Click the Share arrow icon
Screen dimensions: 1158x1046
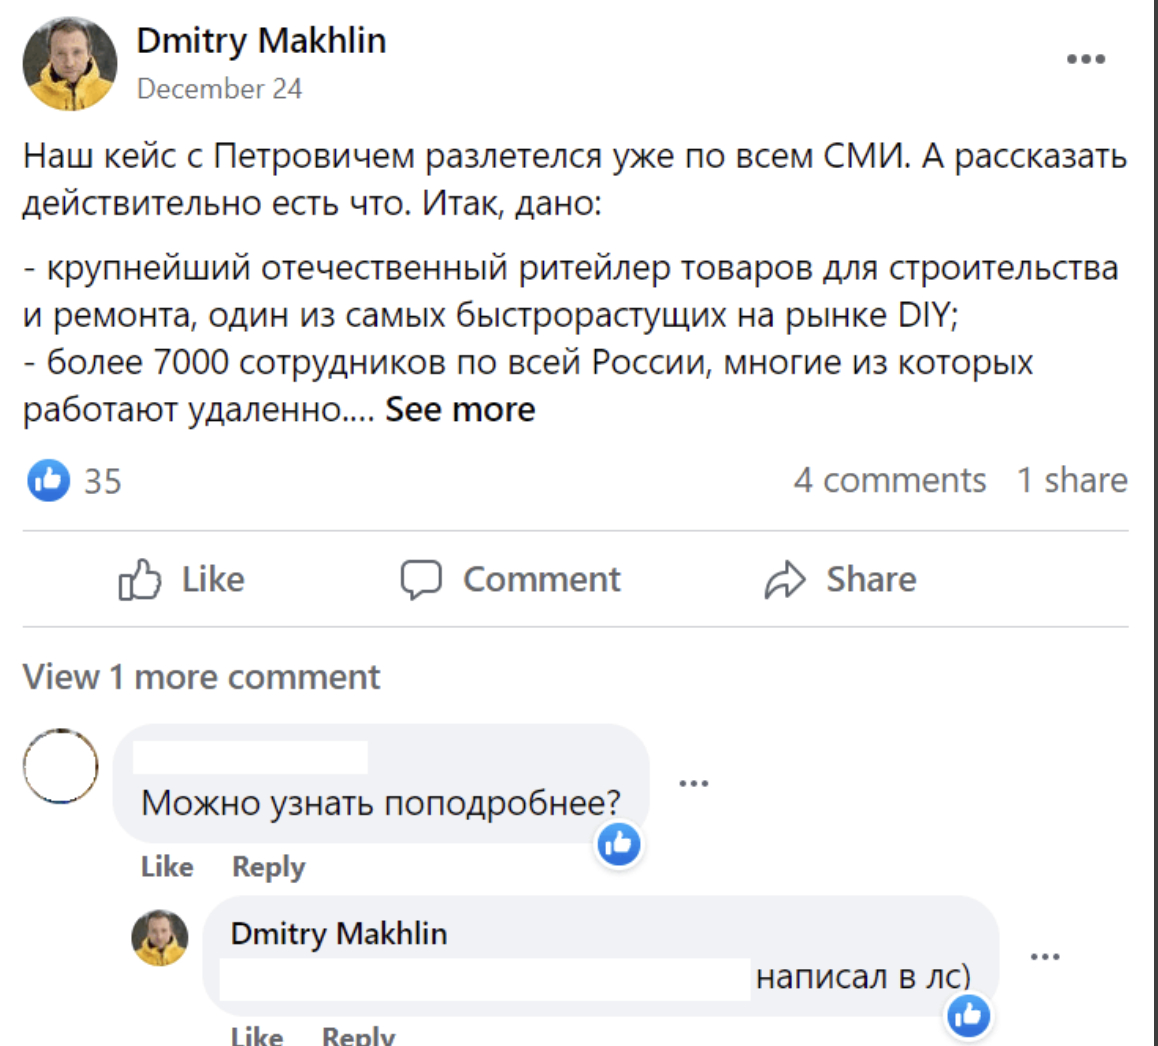pos(785,580)
